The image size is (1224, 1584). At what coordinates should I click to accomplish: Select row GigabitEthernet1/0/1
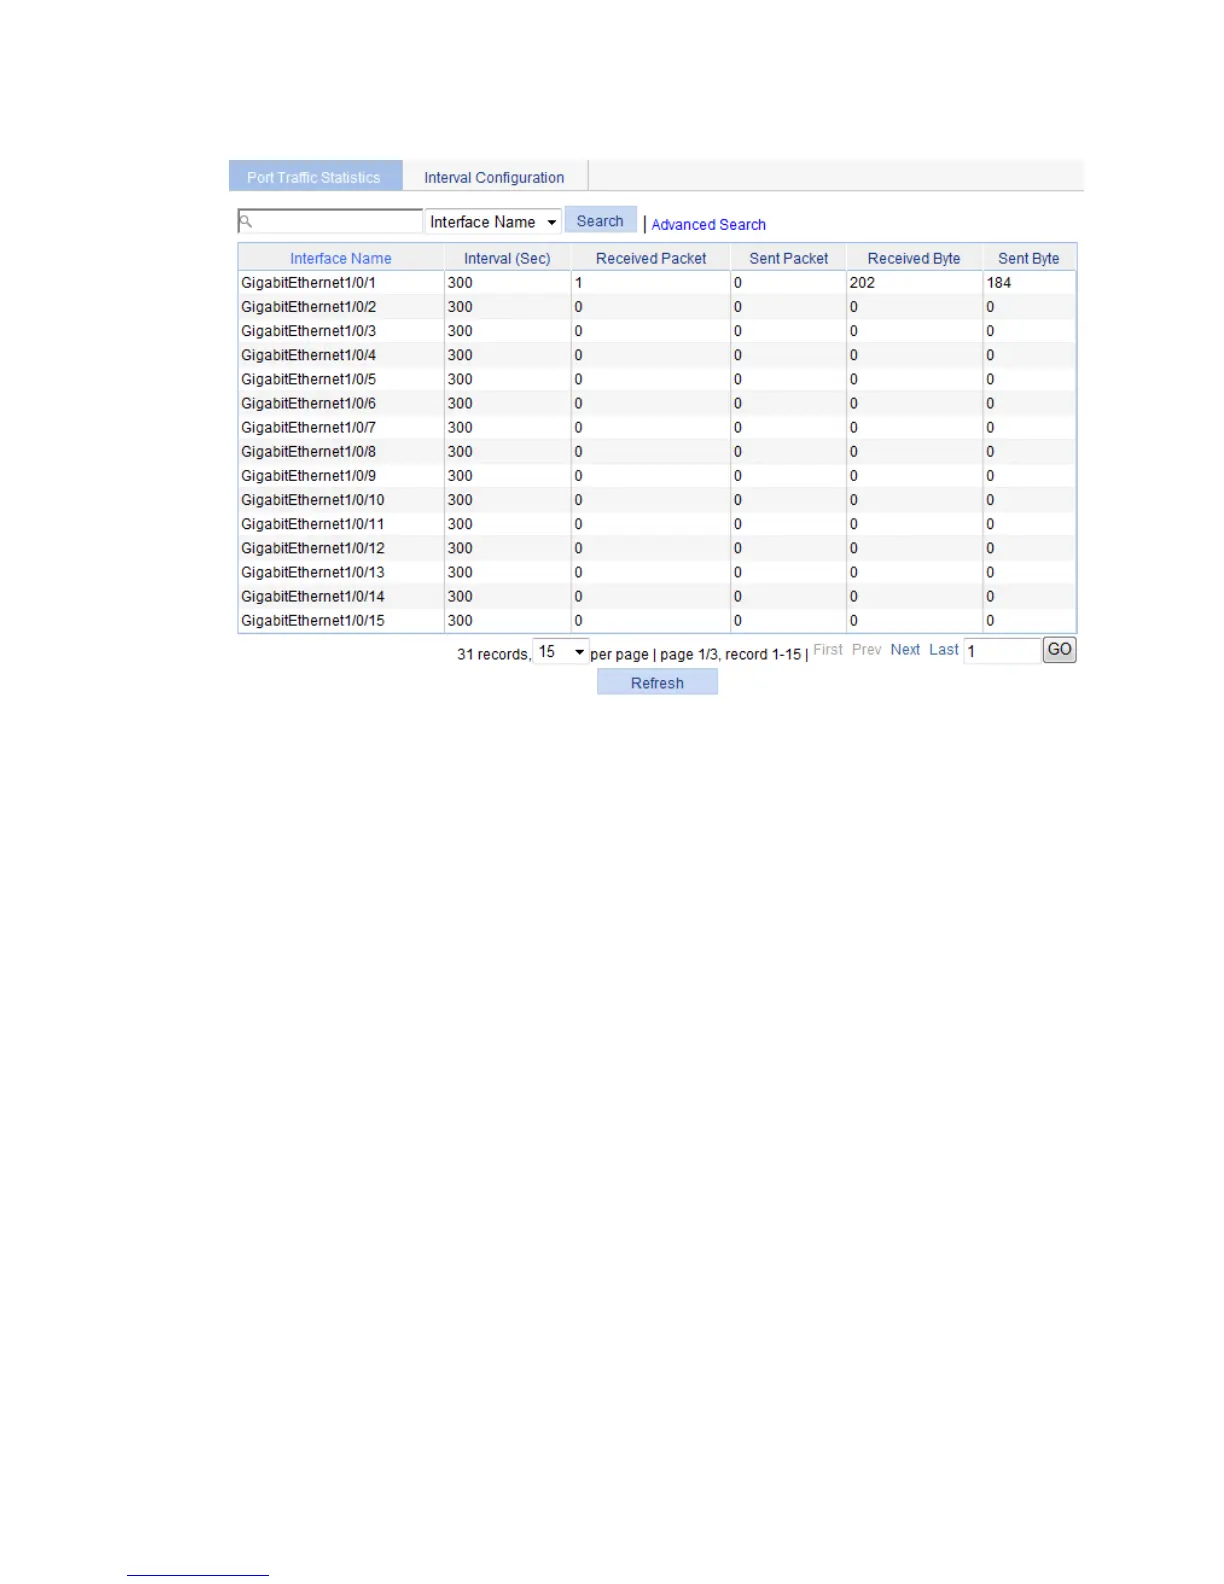point(657,283)
